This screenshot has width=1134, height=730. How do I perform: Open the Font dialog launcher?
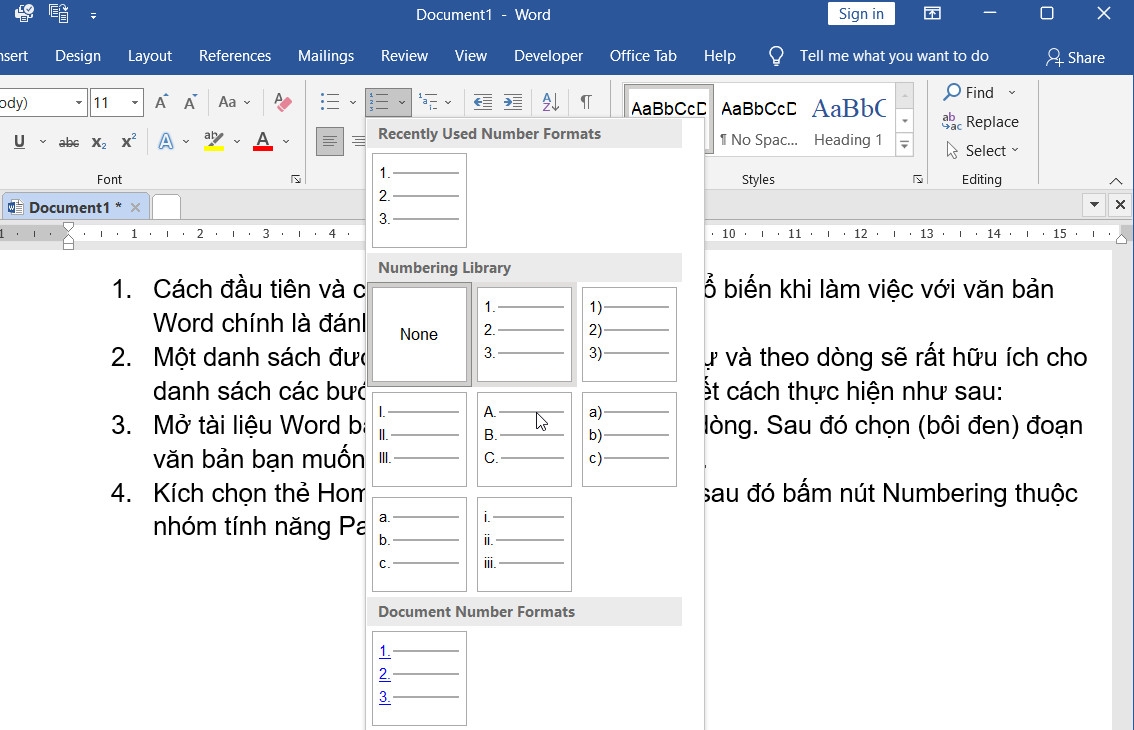coord(296,179)
